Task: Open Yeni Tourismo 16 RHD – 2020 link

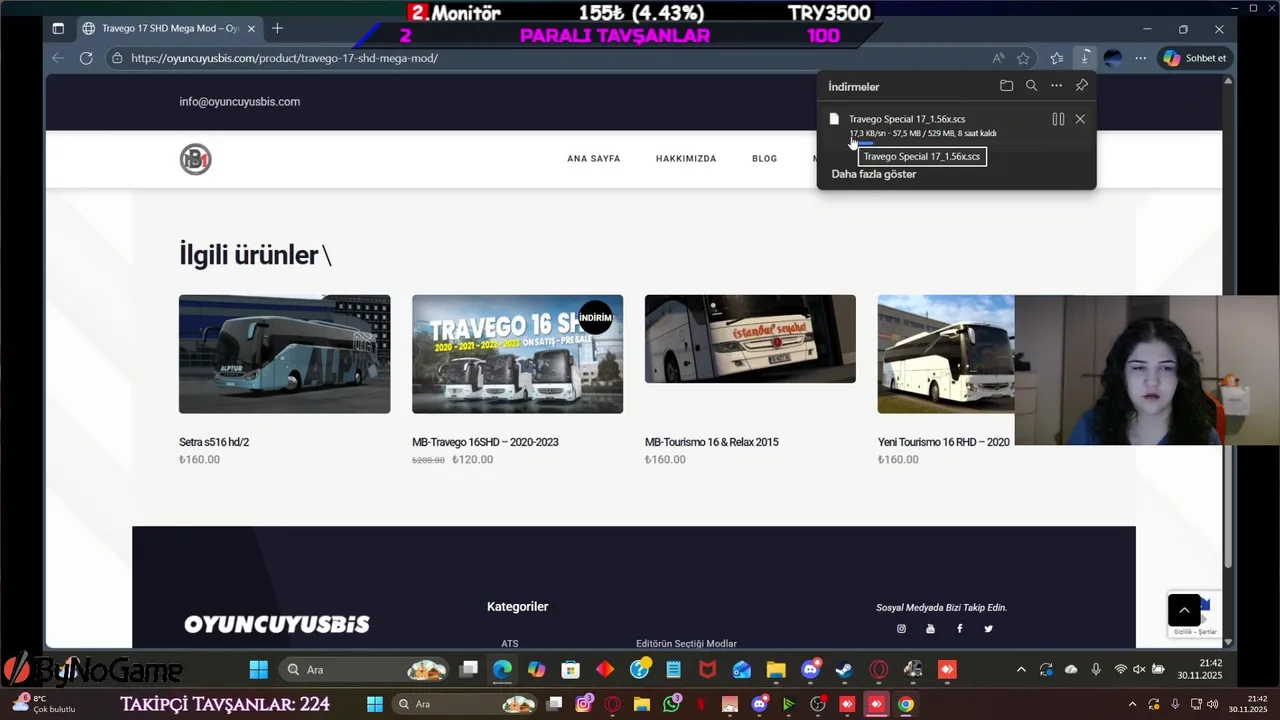Action: coord(944,442)
